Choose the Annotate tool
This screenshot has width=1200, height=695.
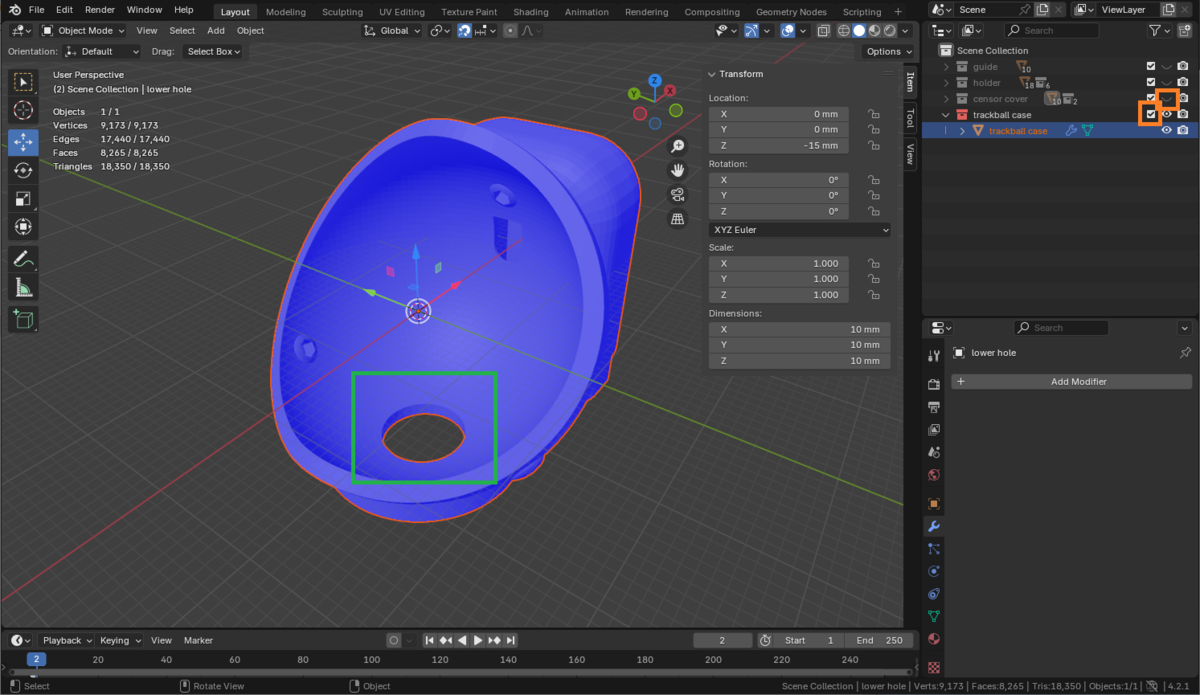[23, 260]
